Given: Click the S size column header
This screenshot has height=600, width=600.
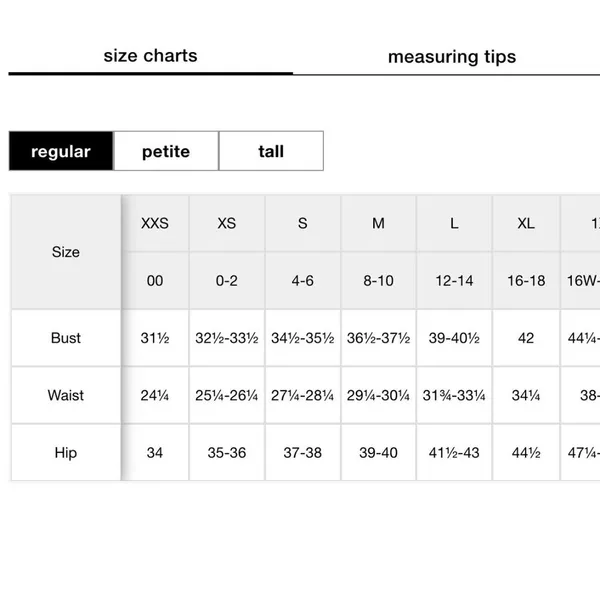Looking at the screenshot, I should 303,223.
